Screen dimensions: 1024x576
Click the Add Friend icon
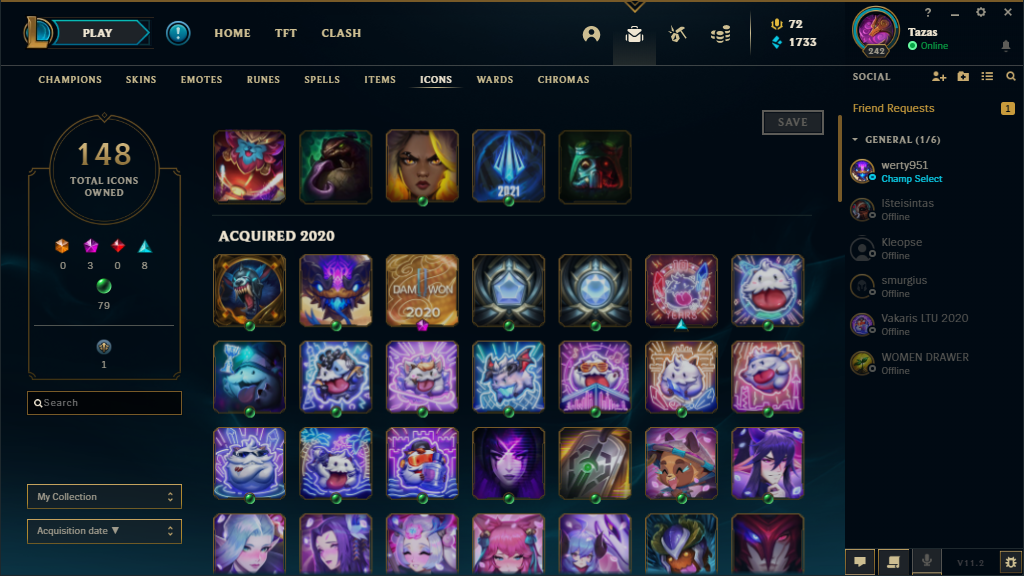(x=938, y=76)
